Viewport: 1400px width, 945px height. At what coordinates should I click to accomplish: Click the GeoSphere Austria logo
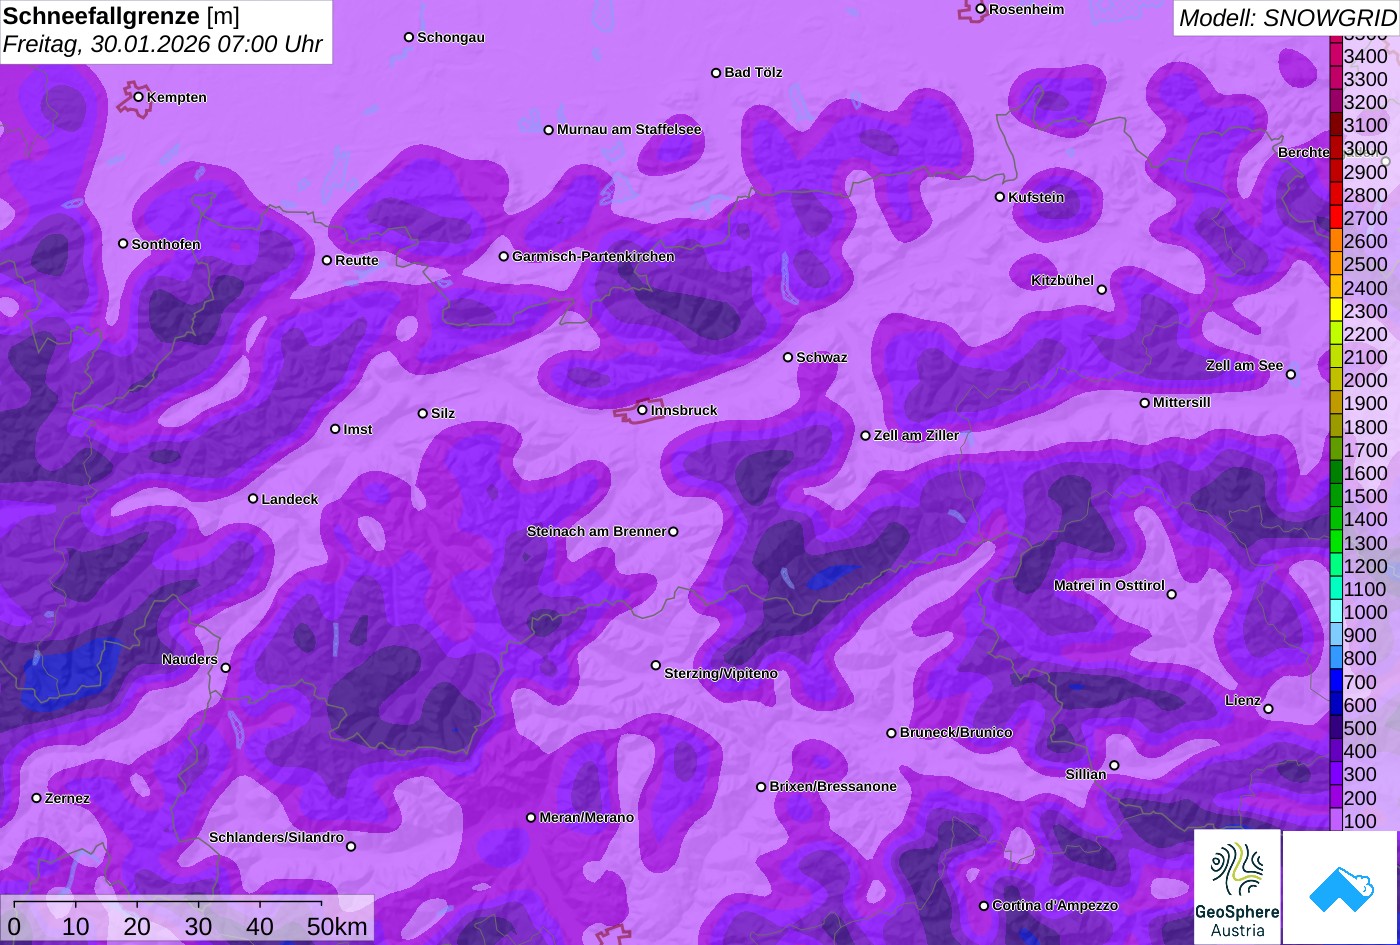point(1237,887)
